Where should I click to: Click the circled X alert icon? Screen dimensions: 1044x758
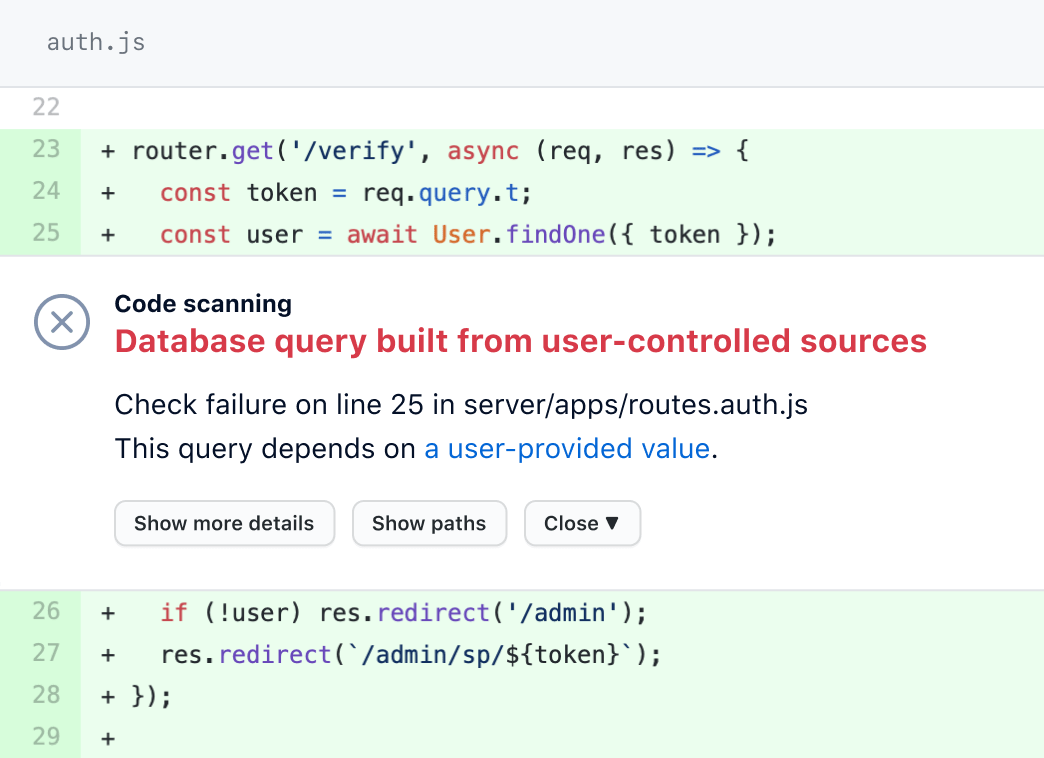[x=62, y=323]
